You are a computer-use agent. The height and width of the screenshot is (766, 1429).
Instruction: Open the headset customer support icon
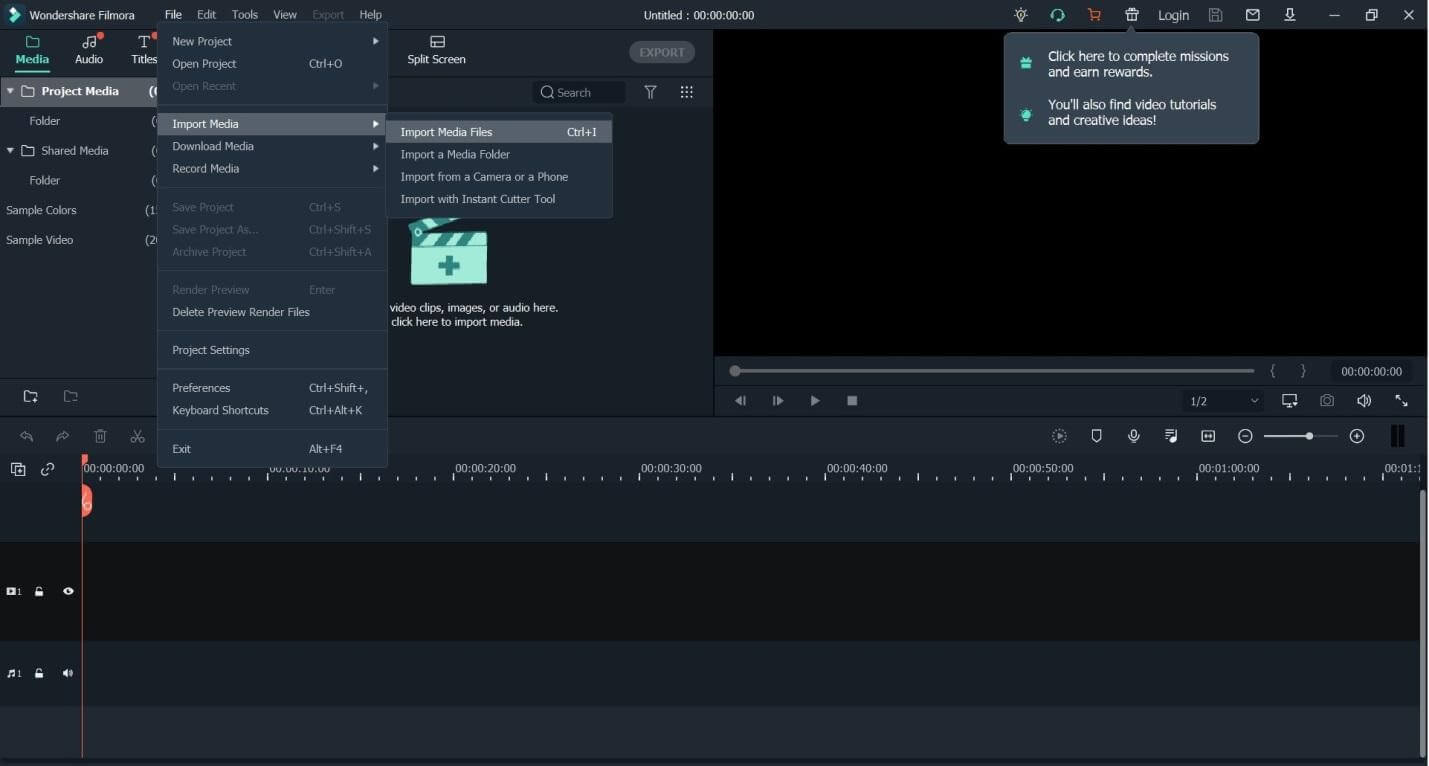(1057, 15)
